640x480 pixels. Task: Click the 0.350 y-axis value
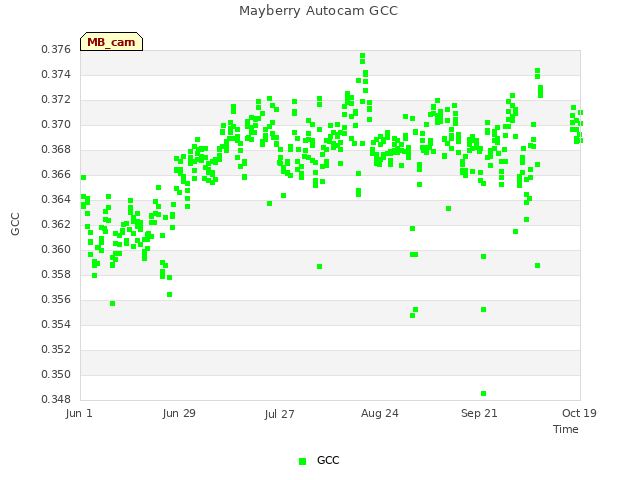56,374
